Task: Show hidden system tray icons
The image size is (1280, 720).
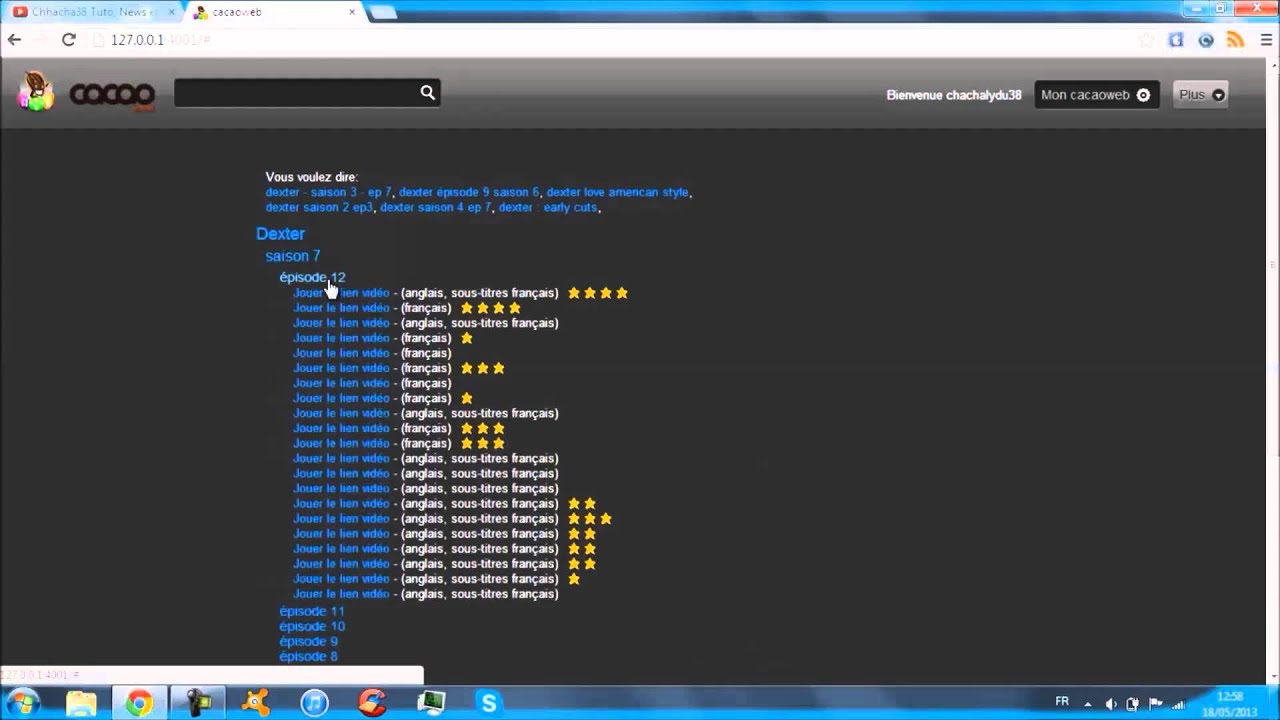Action: (1090, 703)
